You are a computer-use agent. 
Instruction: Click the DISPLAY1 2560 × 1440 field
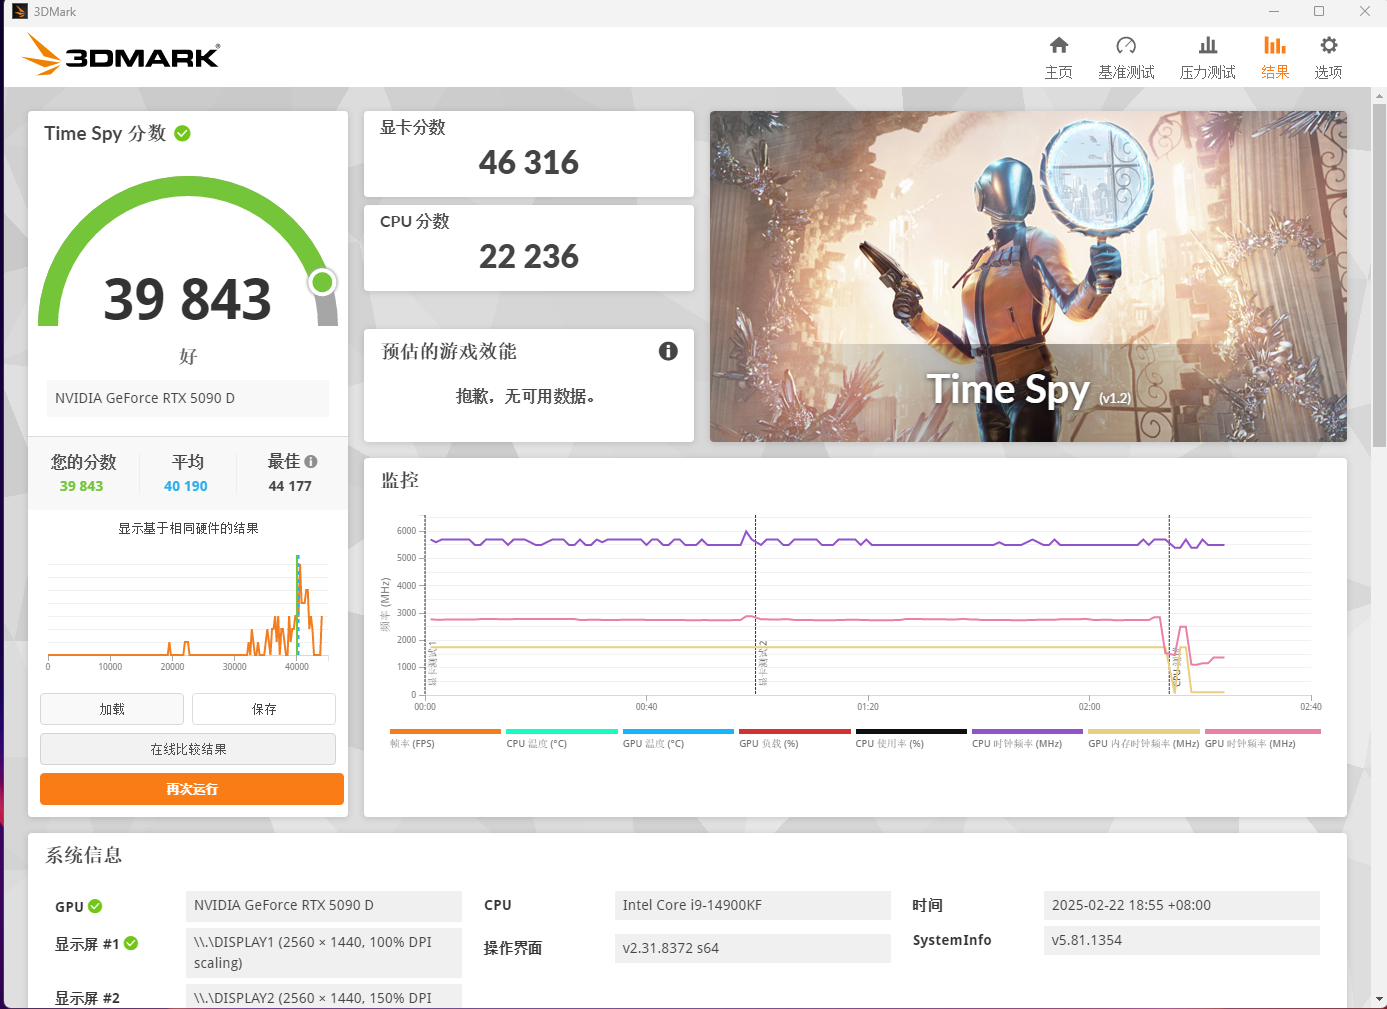[324, 953]
